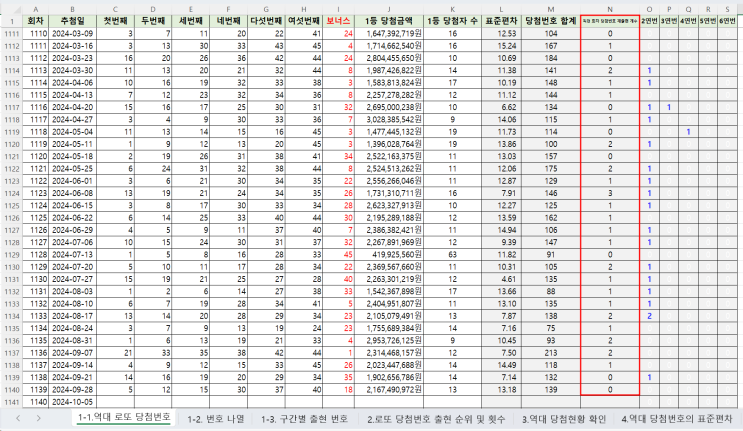Click the '회차' header cell
This screenshot has width=743, height=431.
(36, 21)
